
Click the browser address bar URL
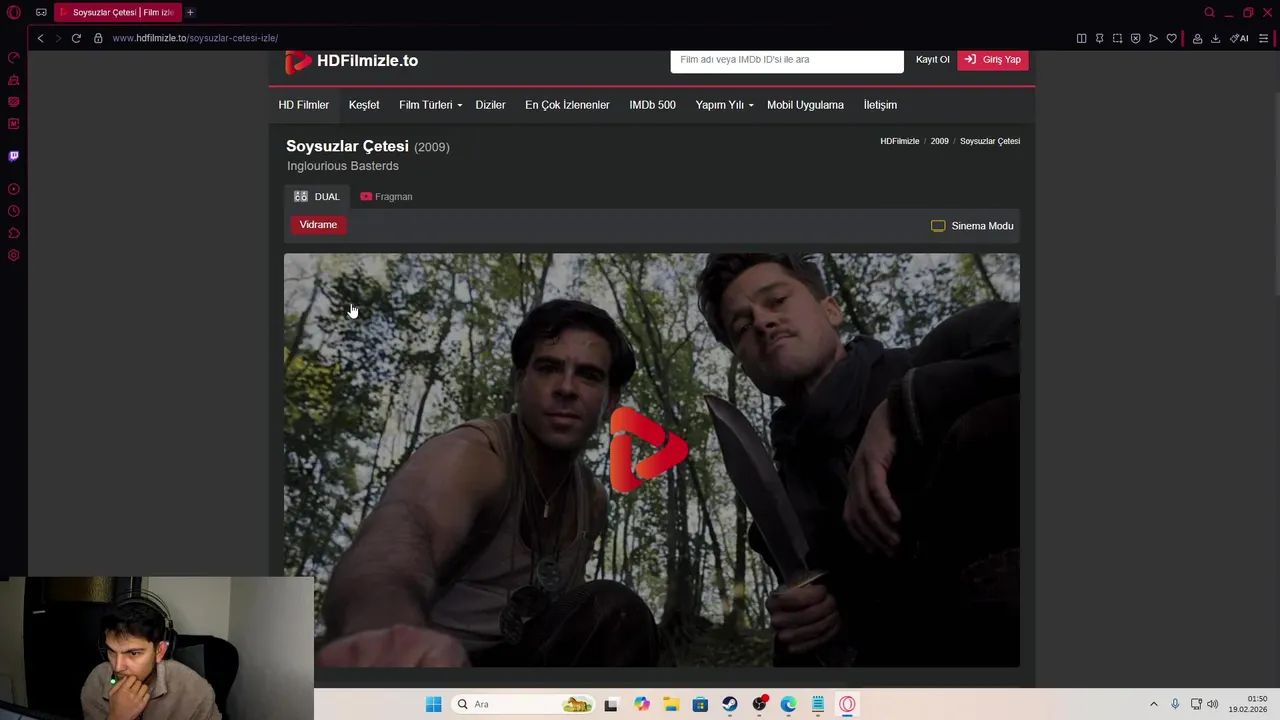195,38
